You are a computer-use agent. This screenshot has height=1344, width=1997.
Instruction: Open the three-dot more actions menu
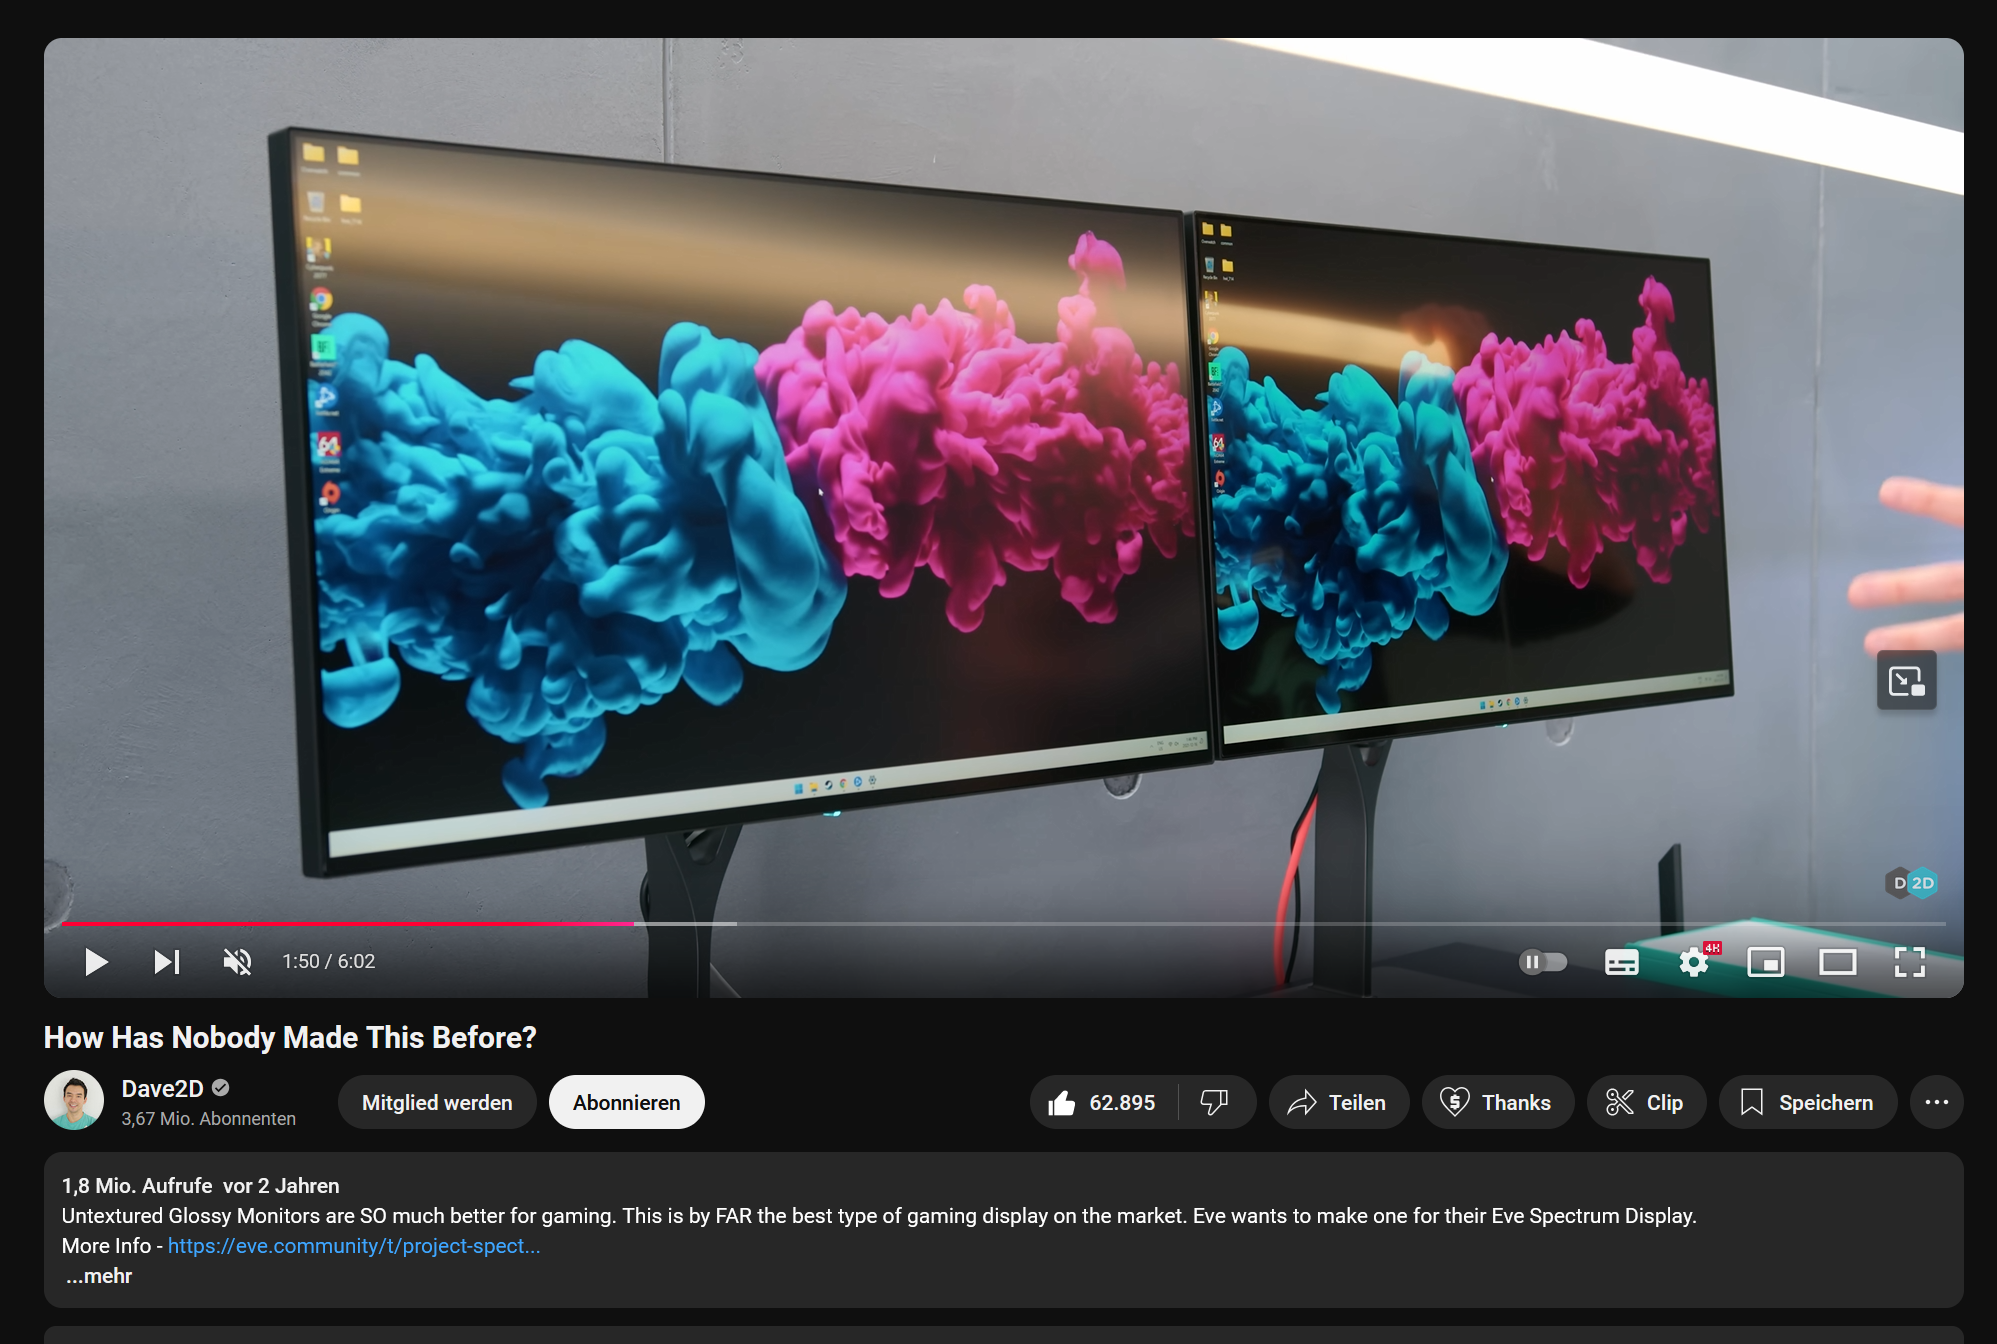click(x=1936, y=1102)
